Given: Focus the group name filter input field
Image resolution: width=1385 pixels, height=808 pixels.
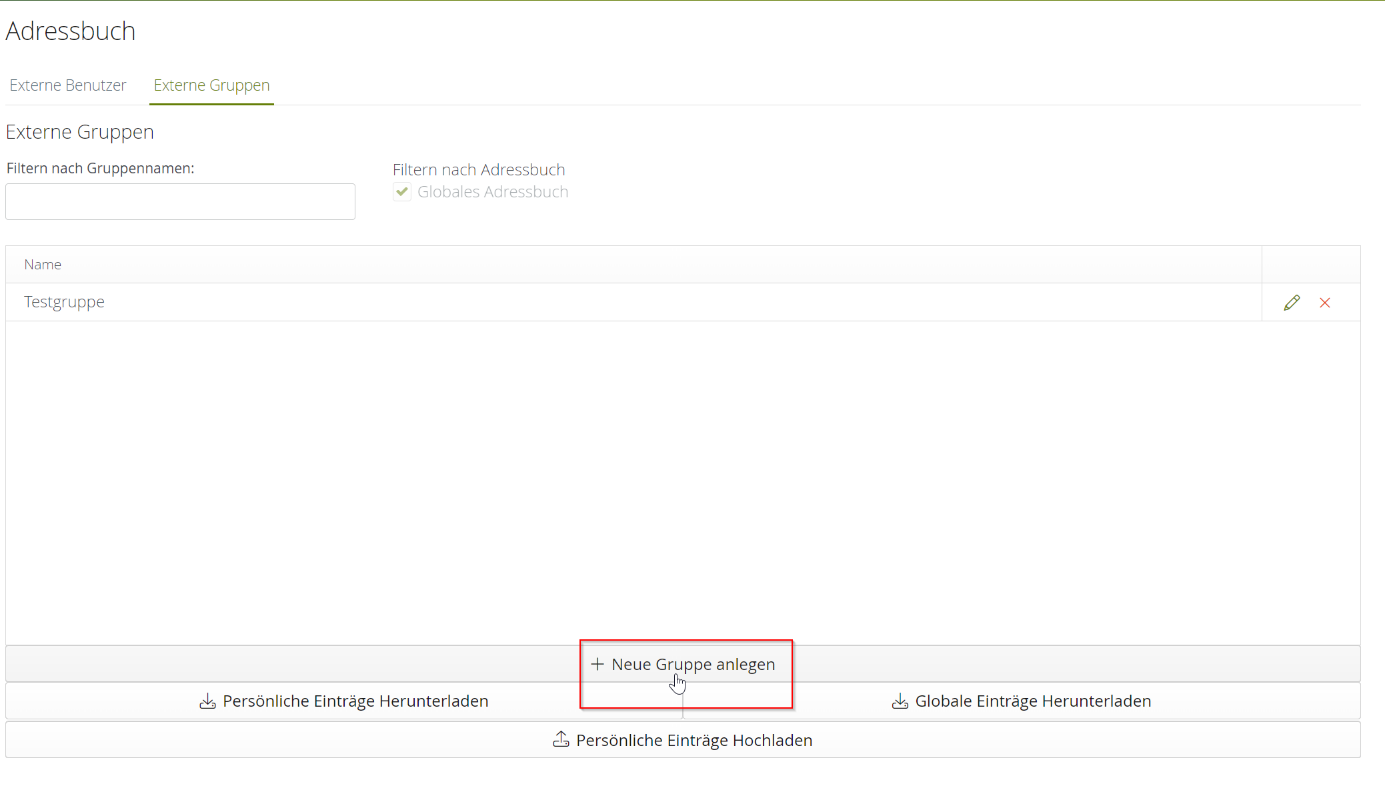Looking at the screenshot, I should pos(180,201).
